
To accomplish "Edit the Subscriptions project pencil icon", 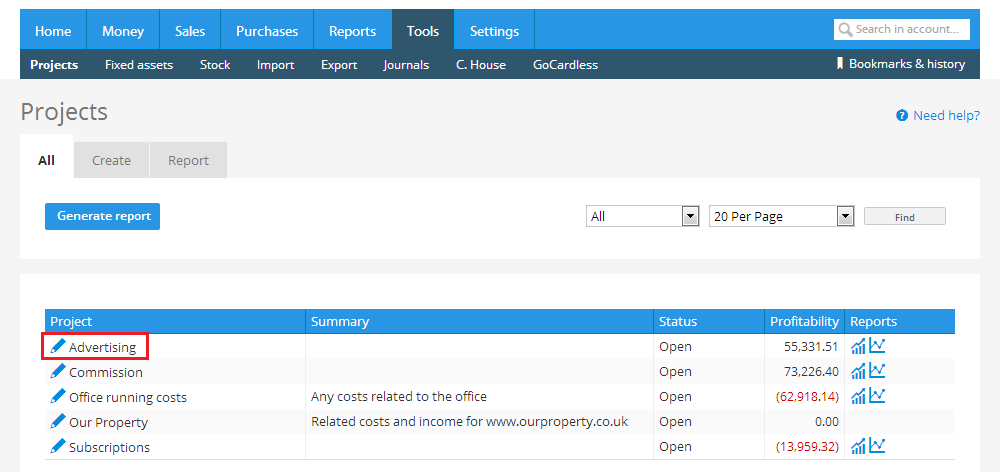I will [x=58, y=446].
